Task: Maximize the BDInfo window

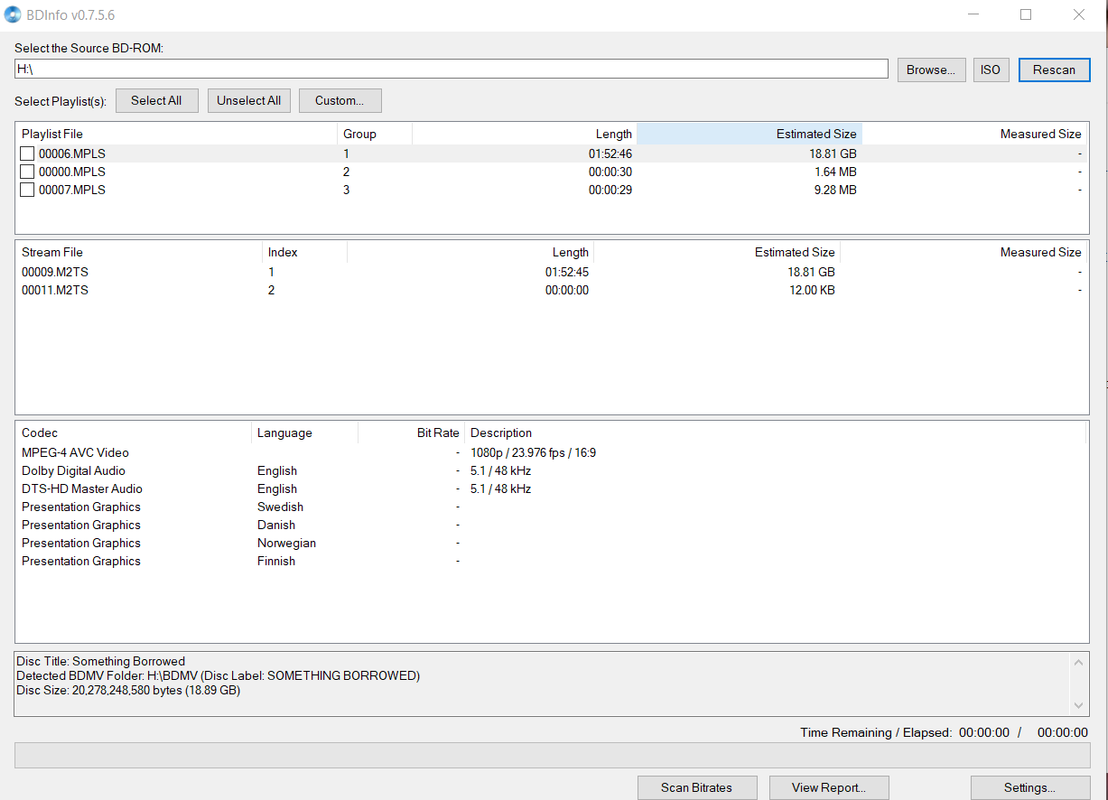Action: [x=1025, y=15]
